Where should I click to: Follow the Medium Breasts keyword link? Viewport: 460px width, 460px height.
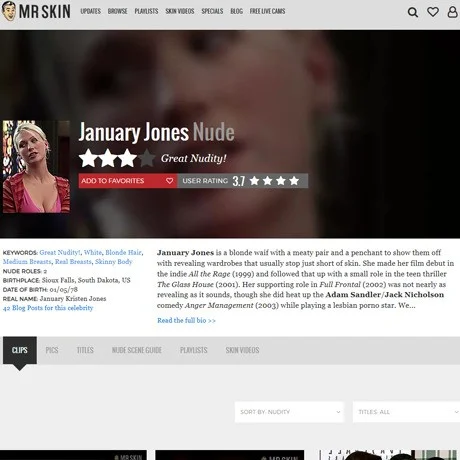click(27, 262)
